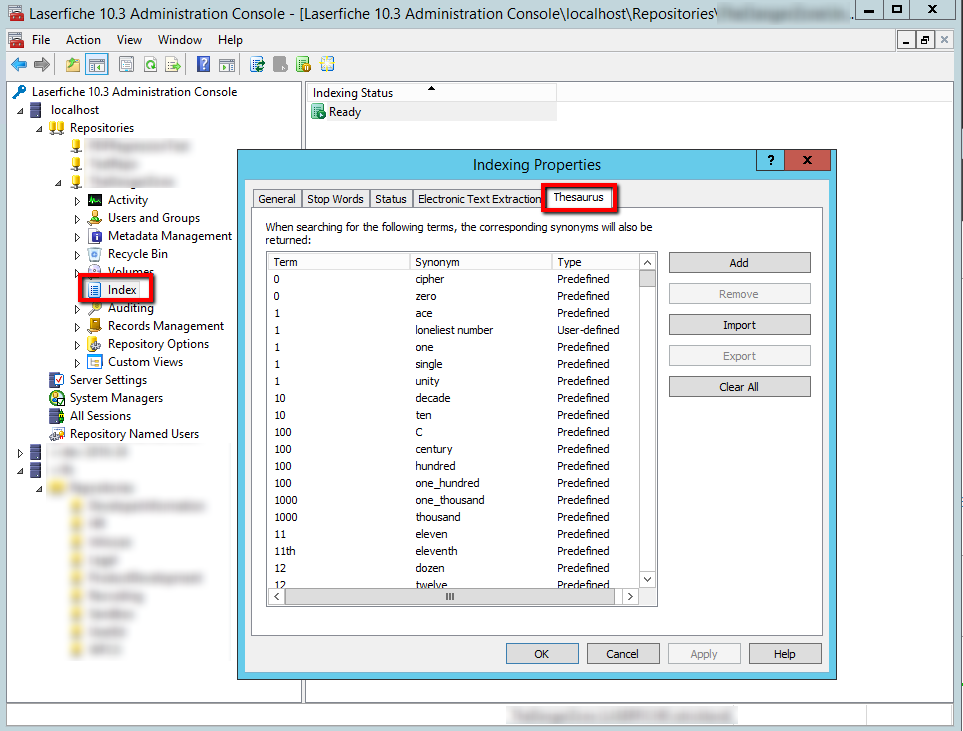
Task: Click the Users and Groups icon
Action: 95,218
